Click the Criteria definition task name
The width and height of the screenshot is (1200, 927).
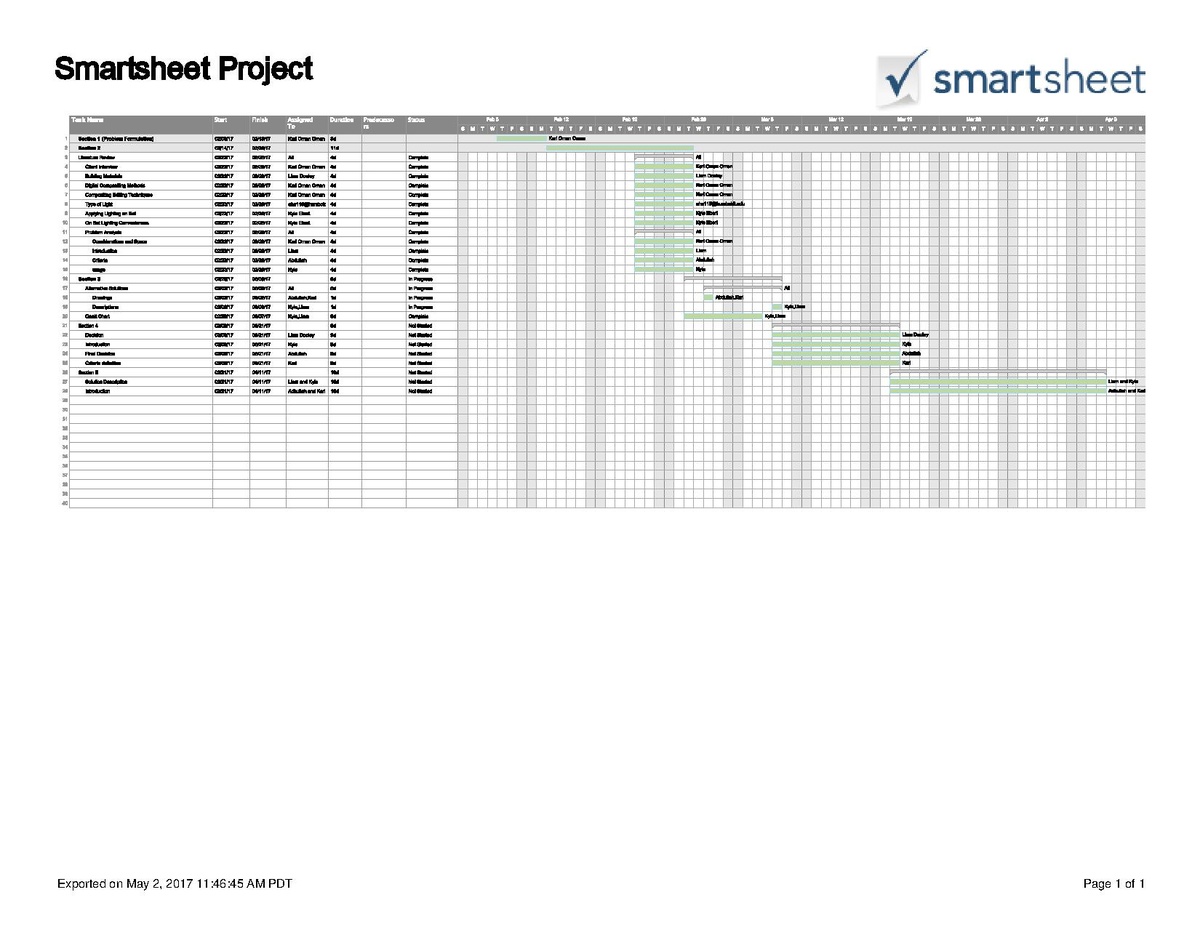coord(102,363)
